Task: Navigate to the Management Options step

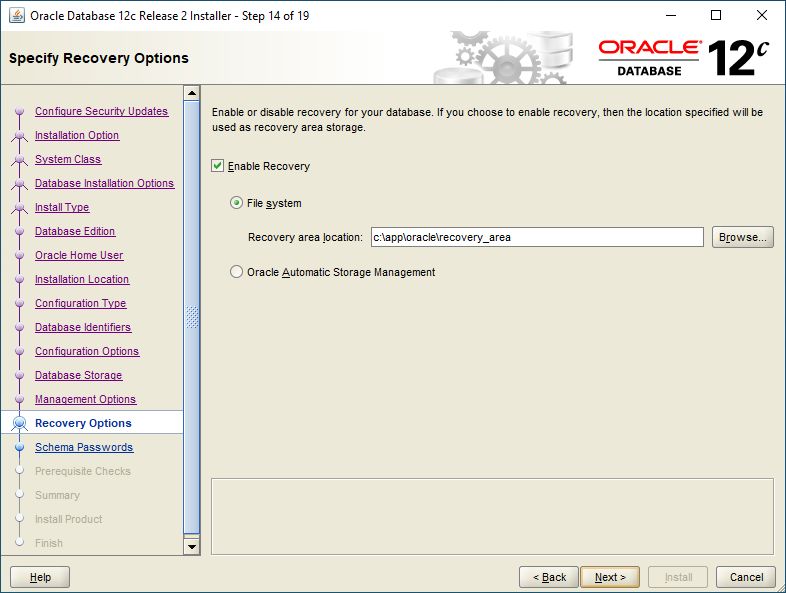Action: click(x=85, y=400)
